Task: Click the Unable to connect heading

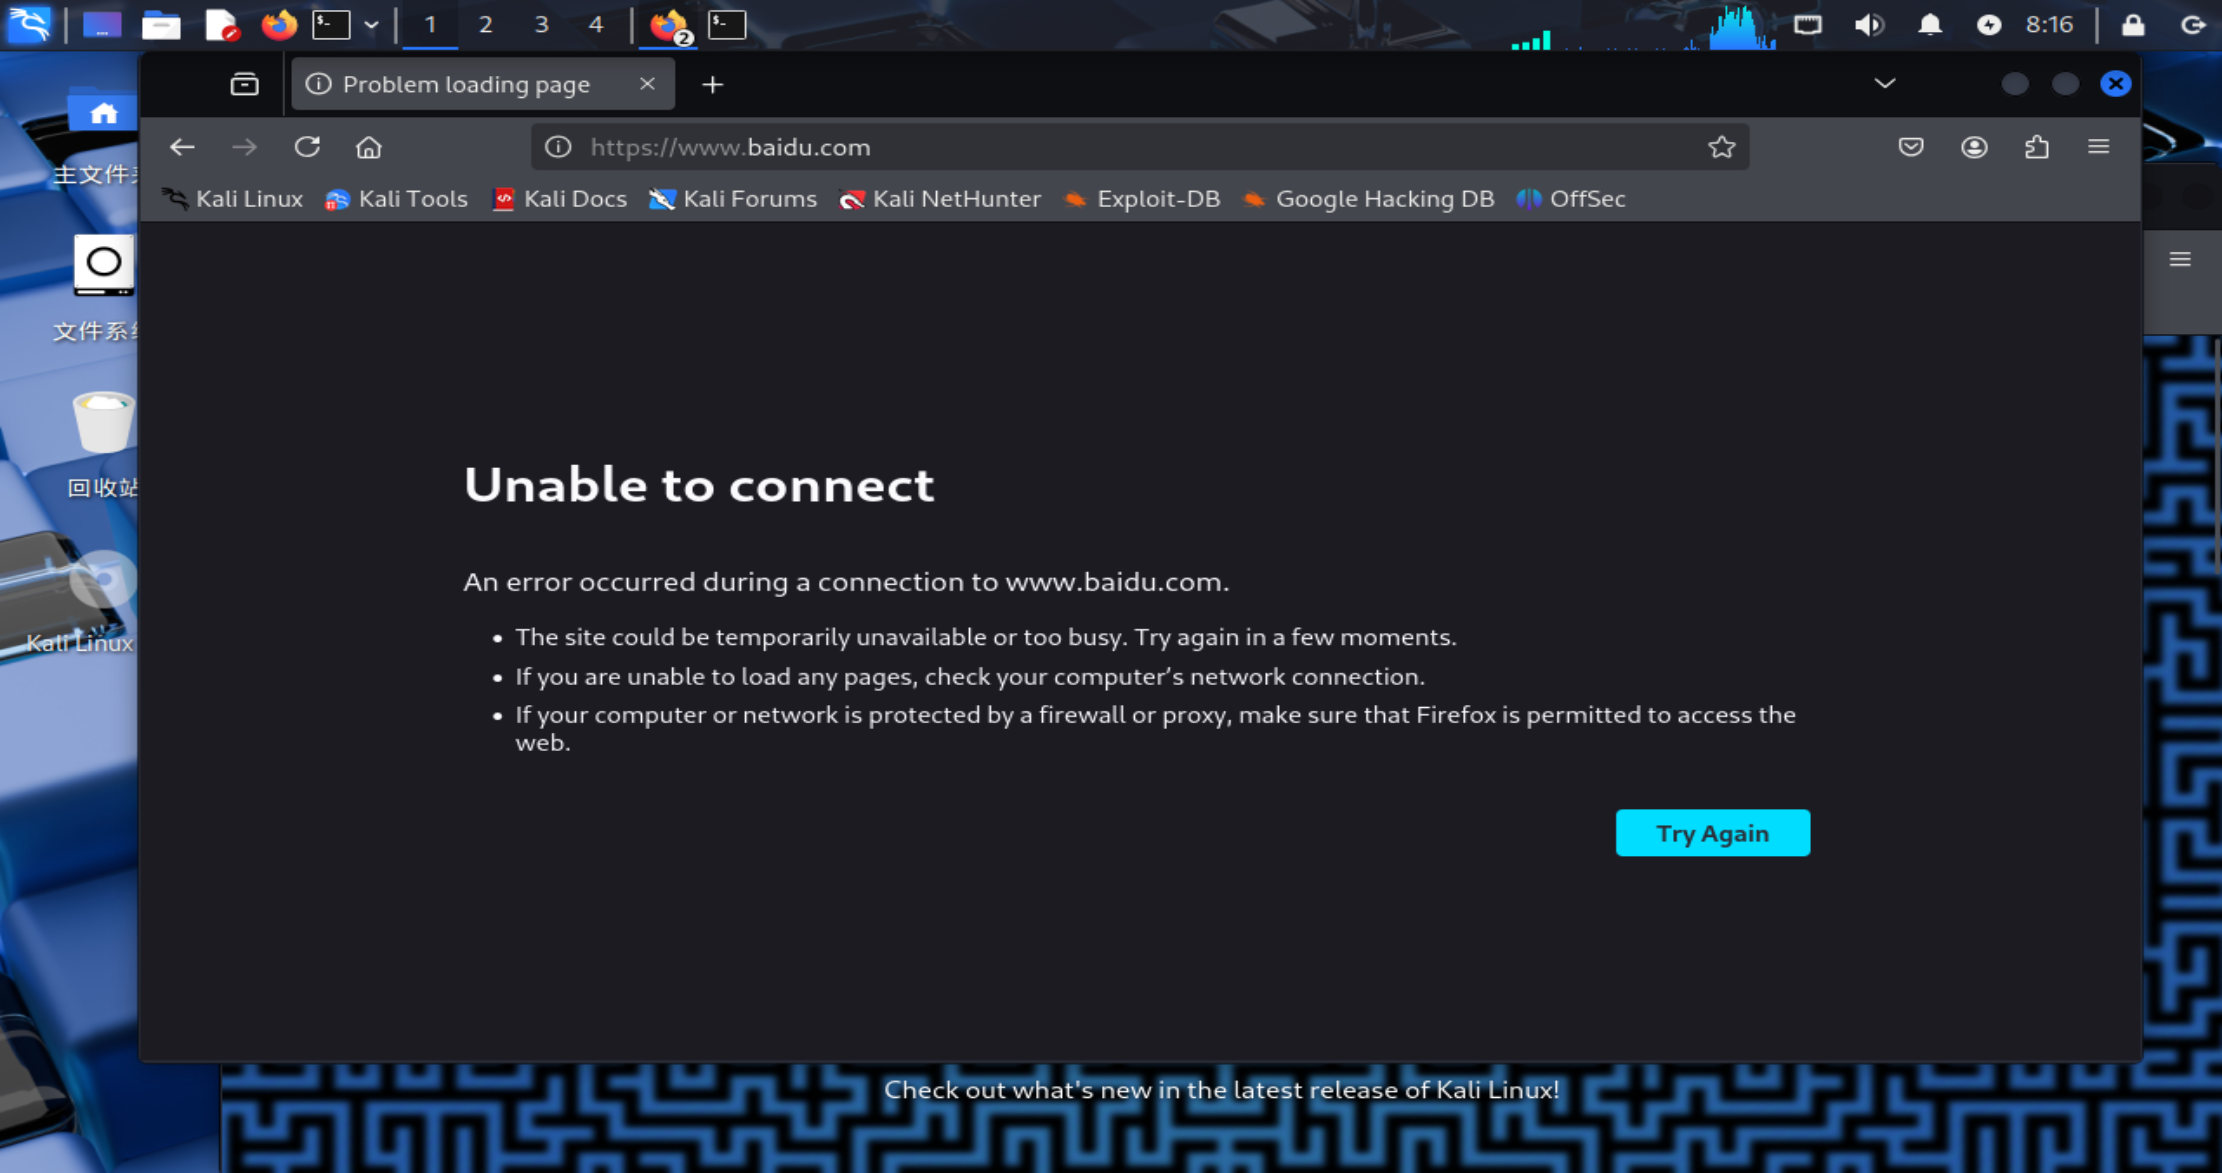Action: pyautogui.click(x=699, y=485)
